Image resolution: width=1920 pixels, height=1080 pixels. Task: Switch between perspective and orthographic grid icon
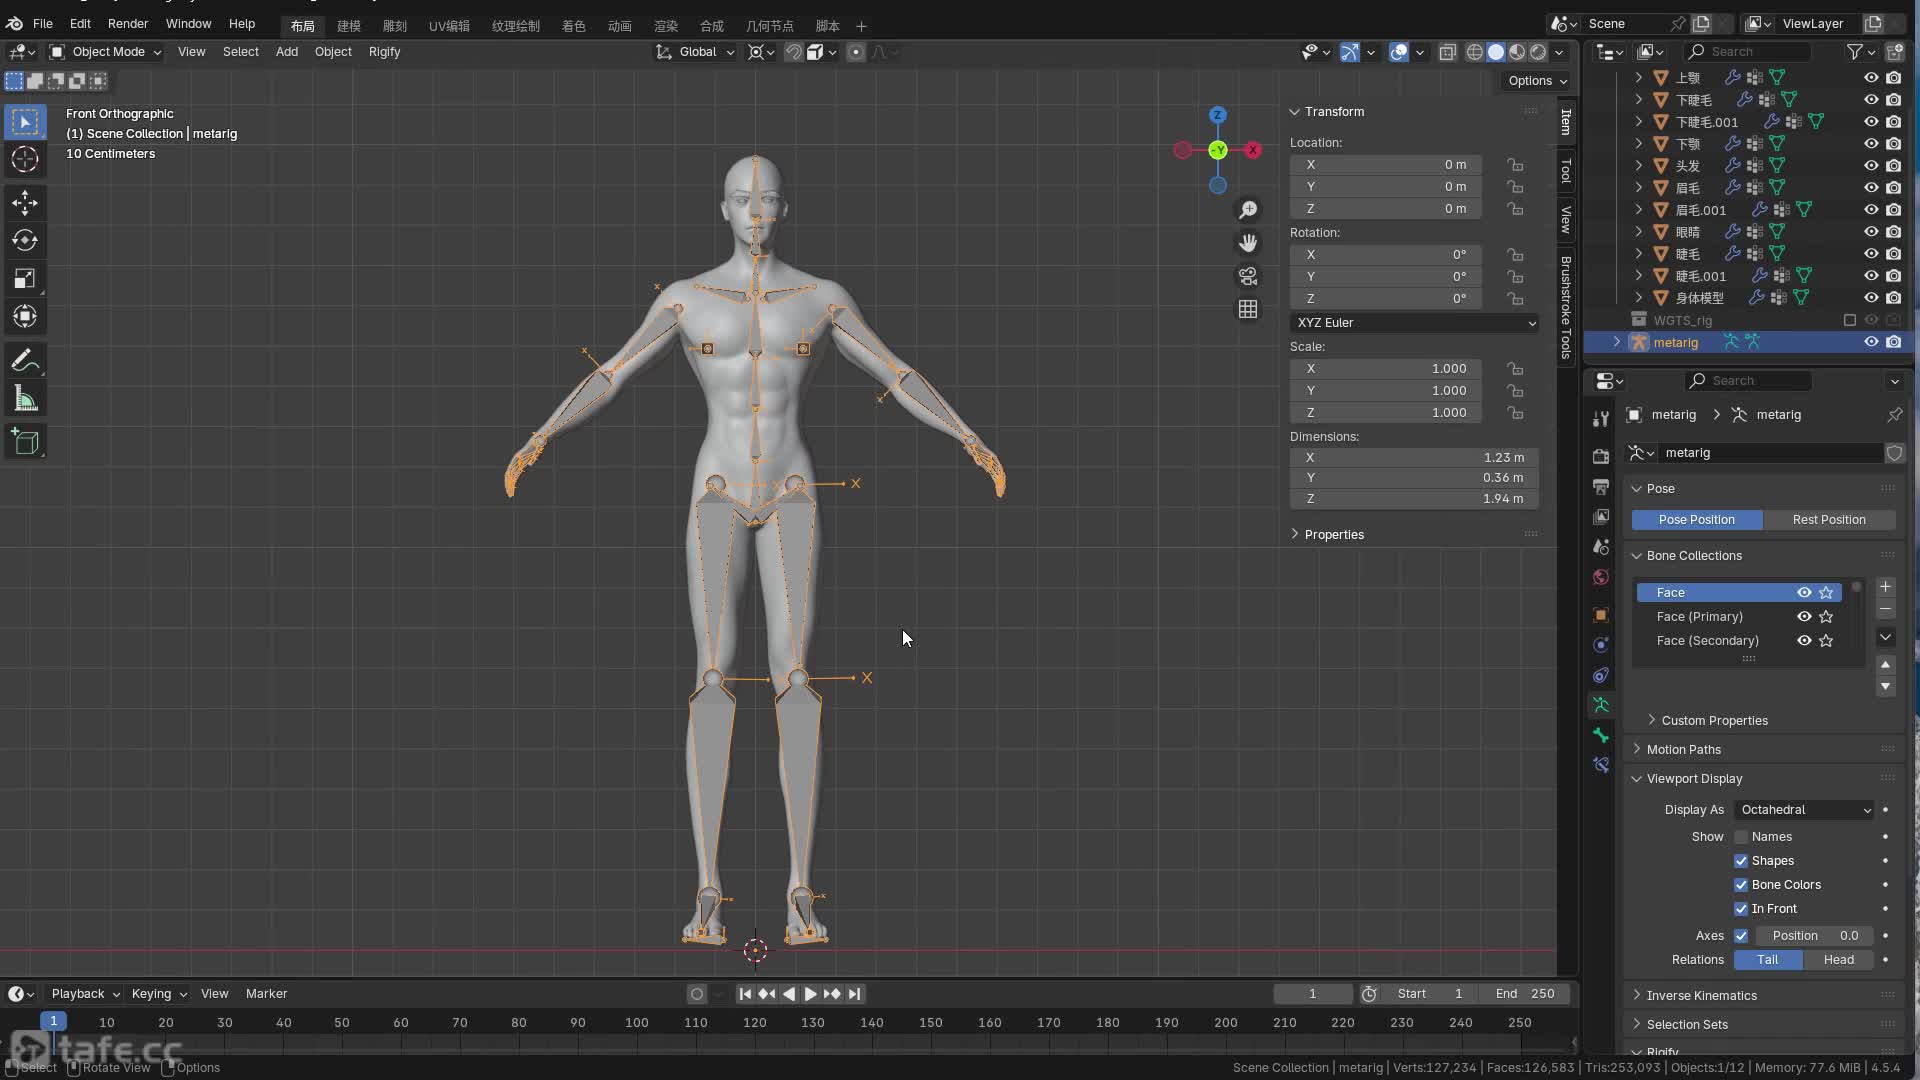(1248, 309)
